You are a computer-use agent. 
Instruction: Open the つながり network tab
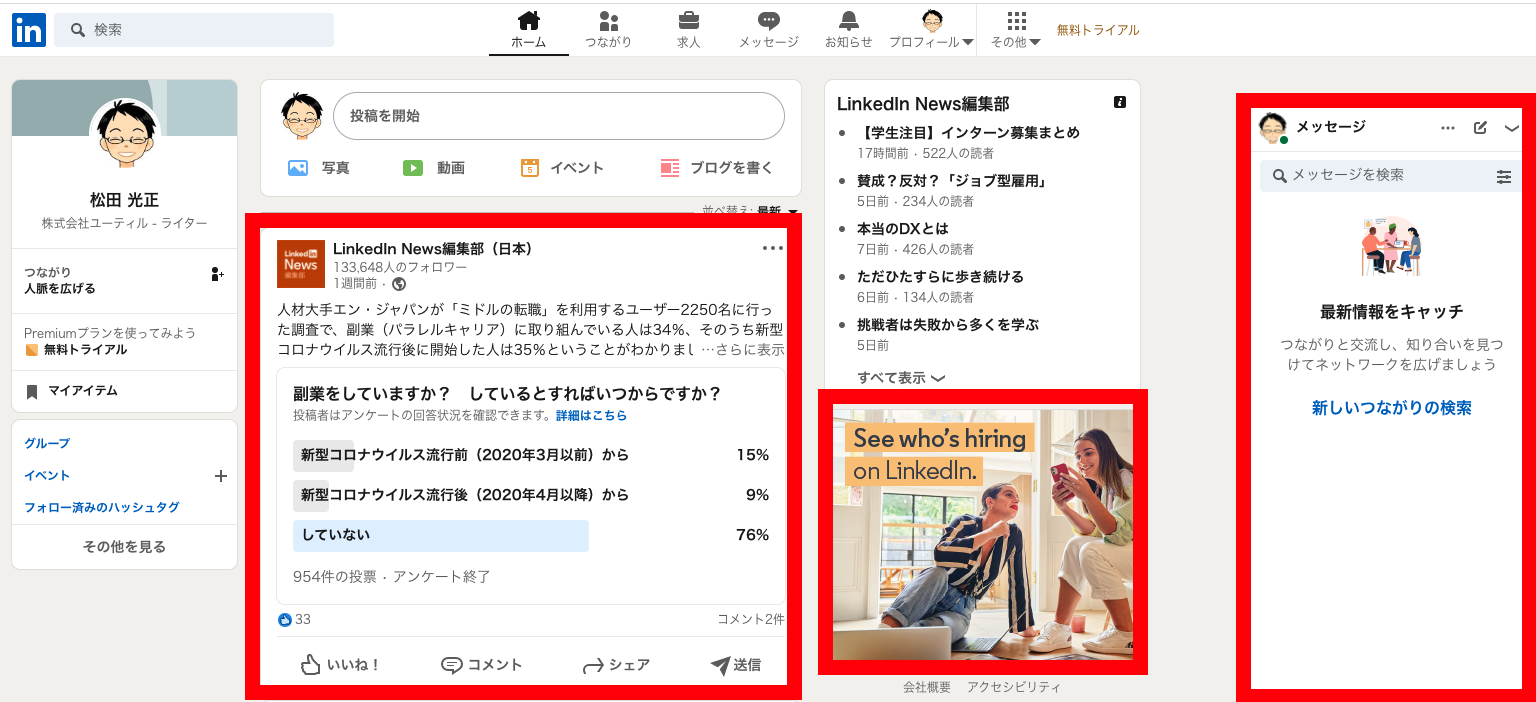[x=609, y=30]
